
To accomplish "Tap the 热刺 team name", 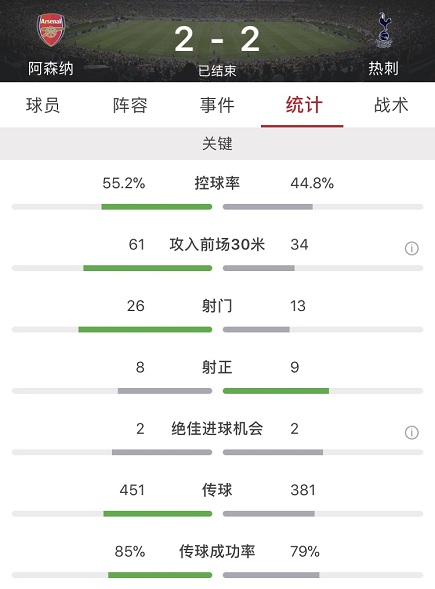I will pyautogui.click(x=384, y=68).
